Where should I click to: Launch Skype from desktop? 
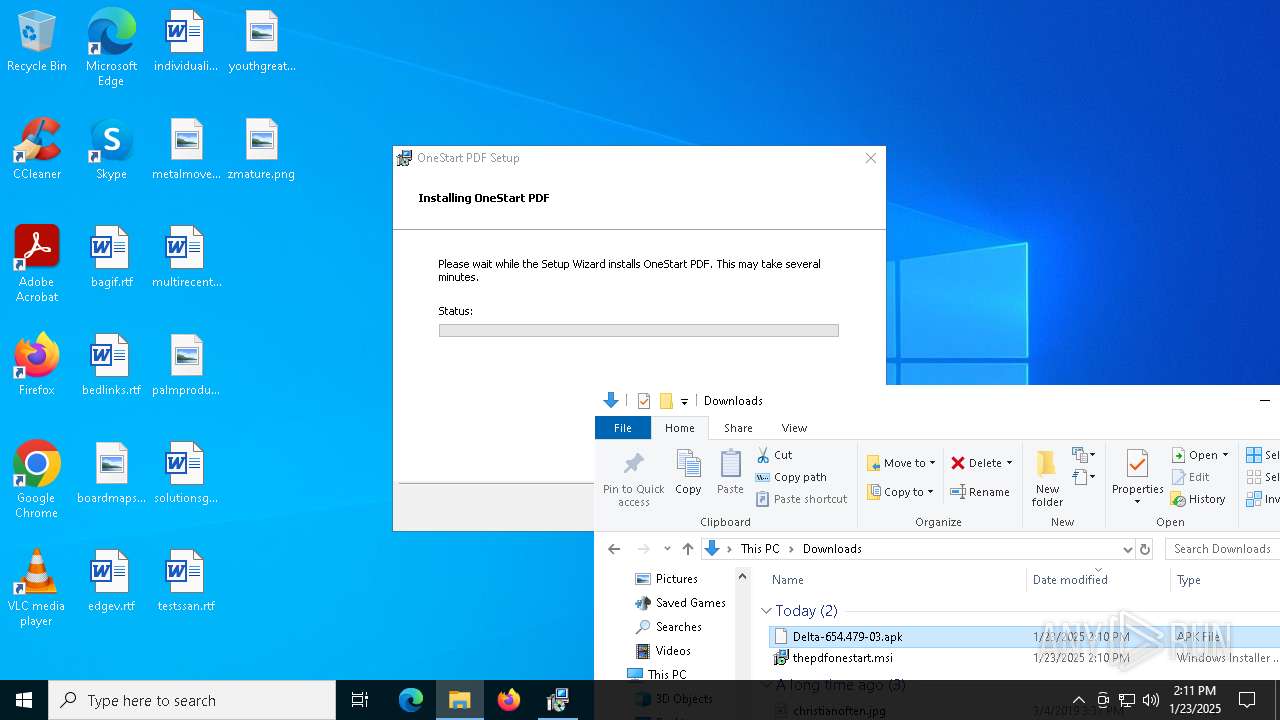[111, 149]
